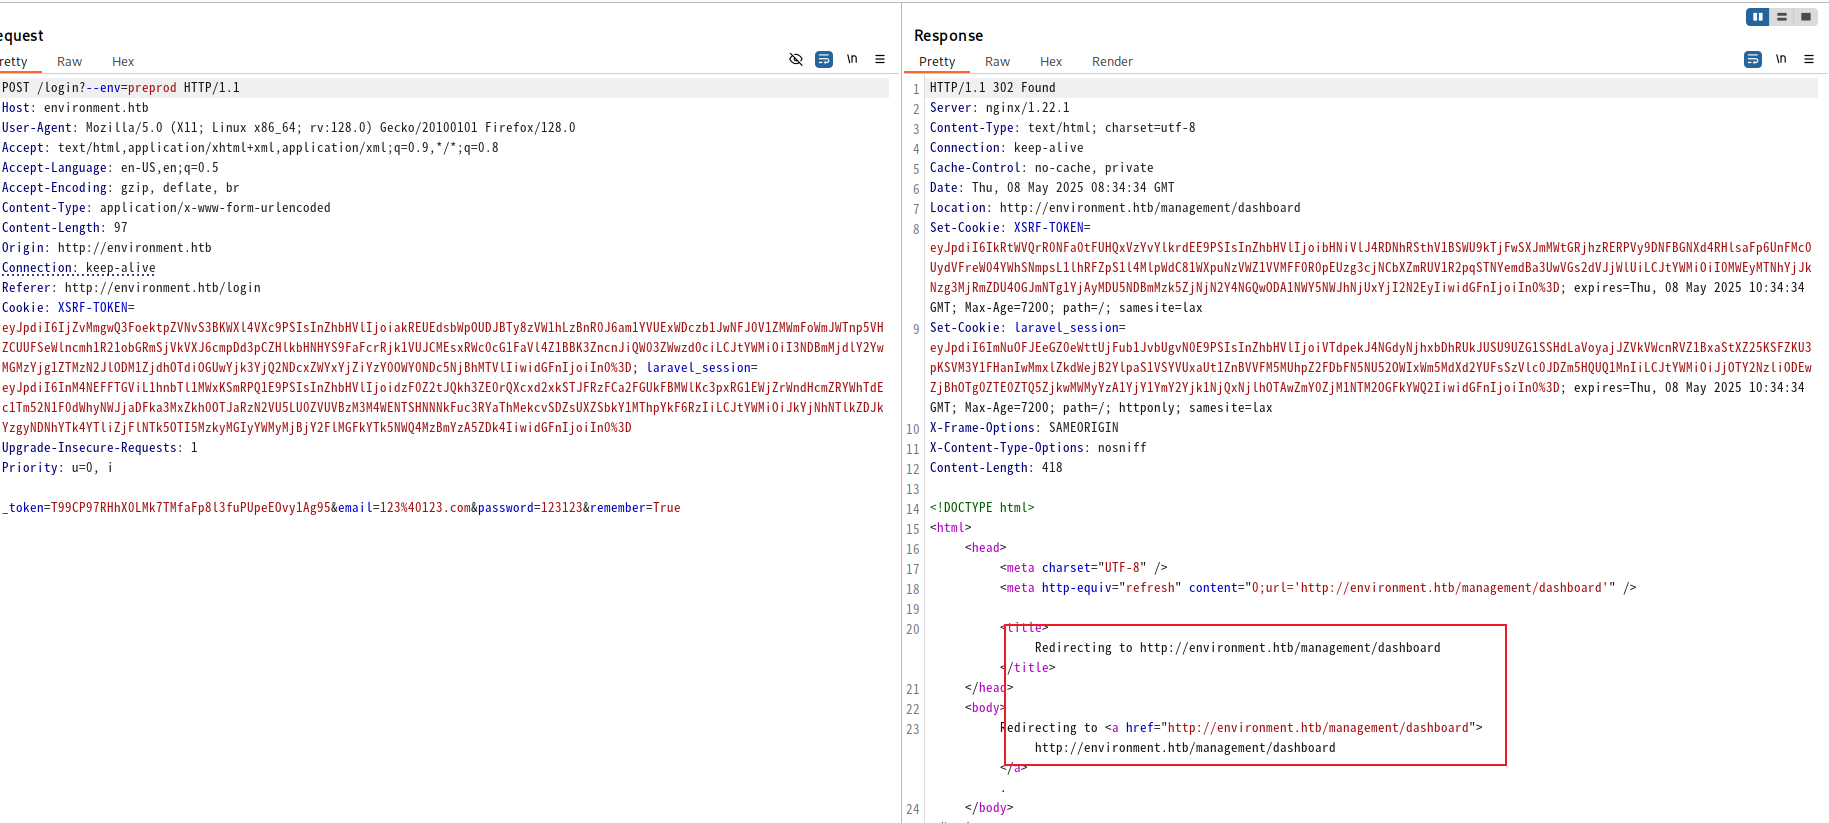Viewport: 1829px width, 823px height.
Task: Click the 'Response' panel heading
Action: coord(948,35)
